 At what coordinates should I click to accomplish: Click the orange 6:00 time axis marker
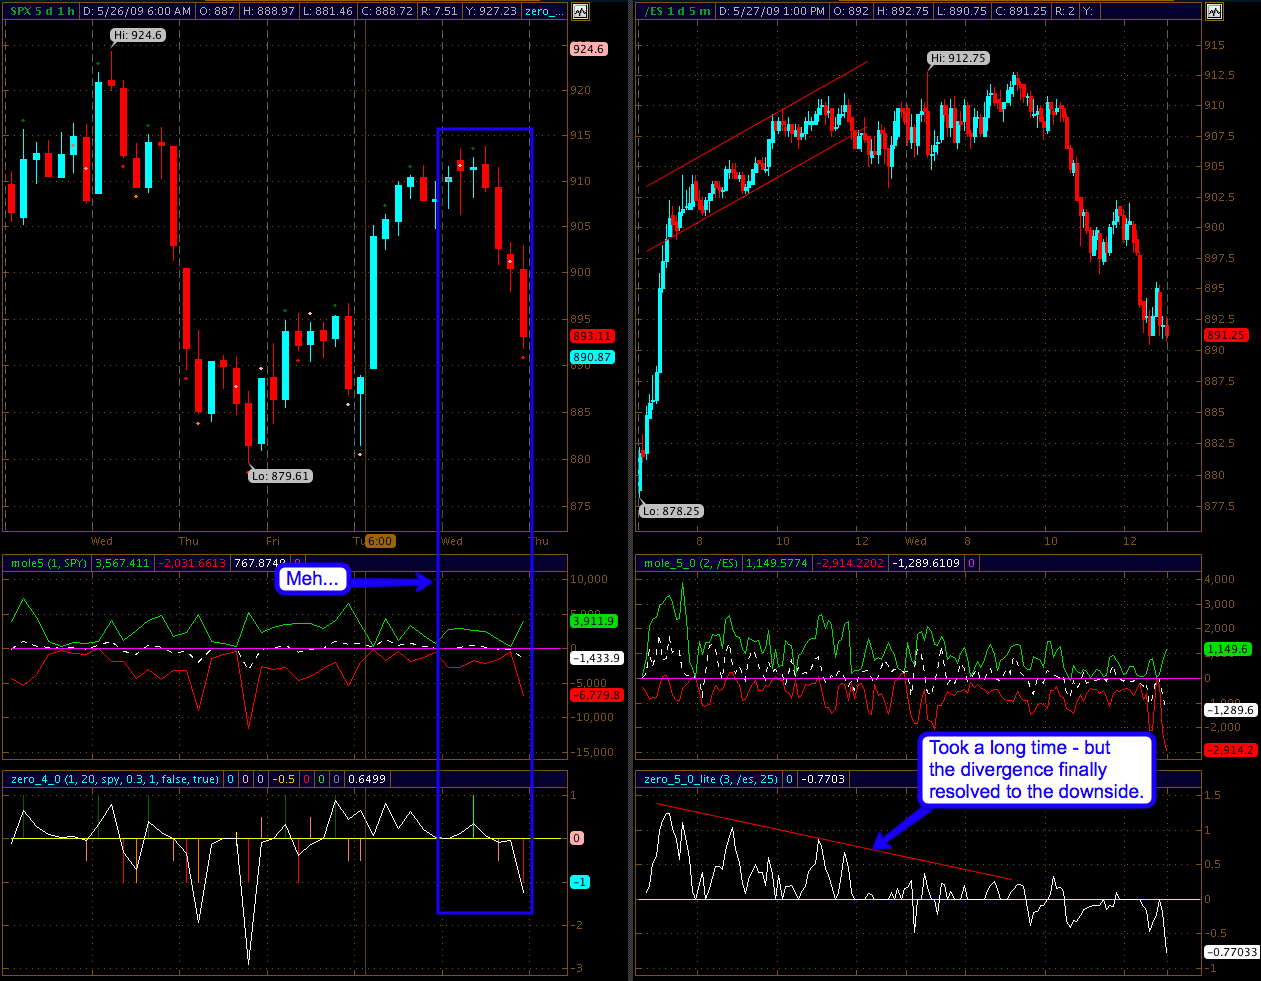click(x=380, y=541)
